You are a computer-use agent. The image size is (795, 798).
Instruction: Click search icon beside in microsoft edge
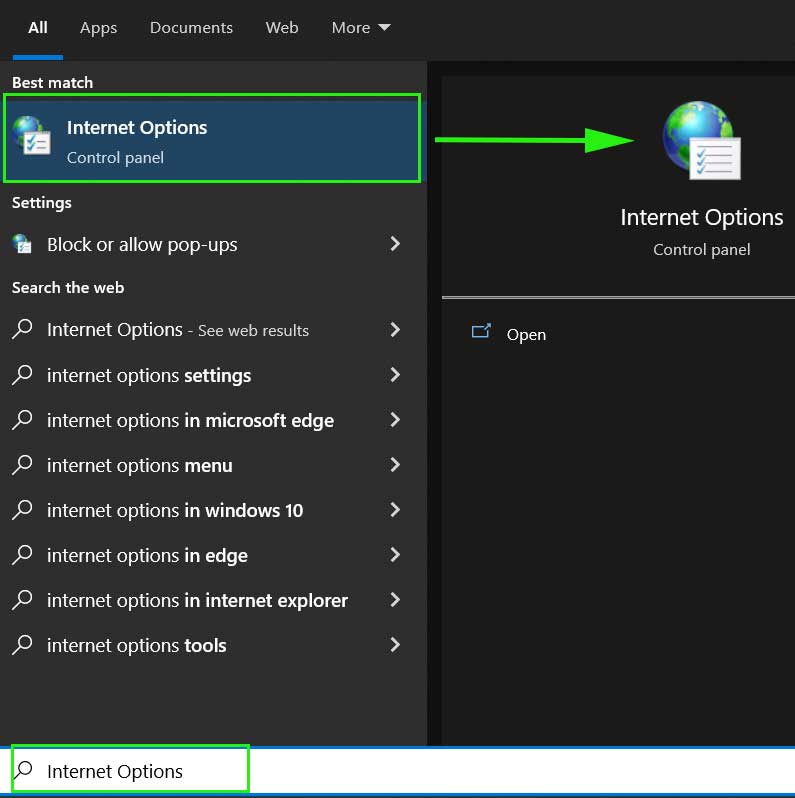(22, 420)
